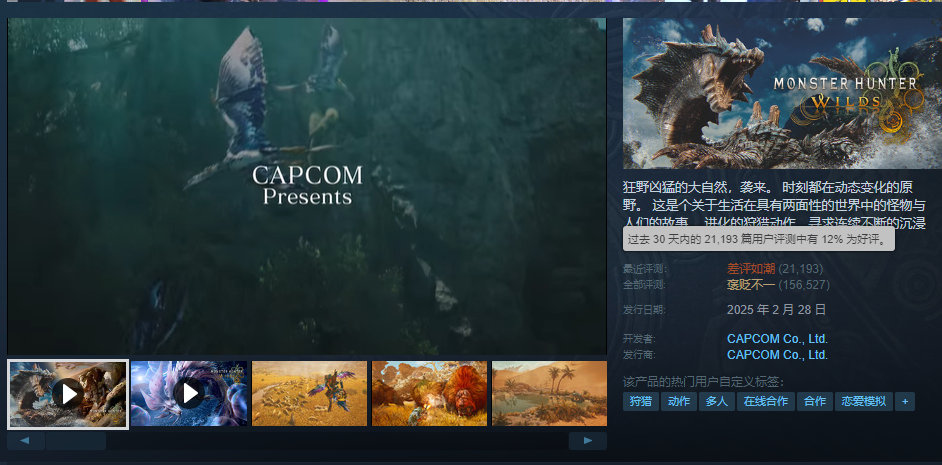The width and height of the screenshot is (942, 465).
Task: Open the screenshot of hunter riding purple mount
Action: (x=309, y=394)
